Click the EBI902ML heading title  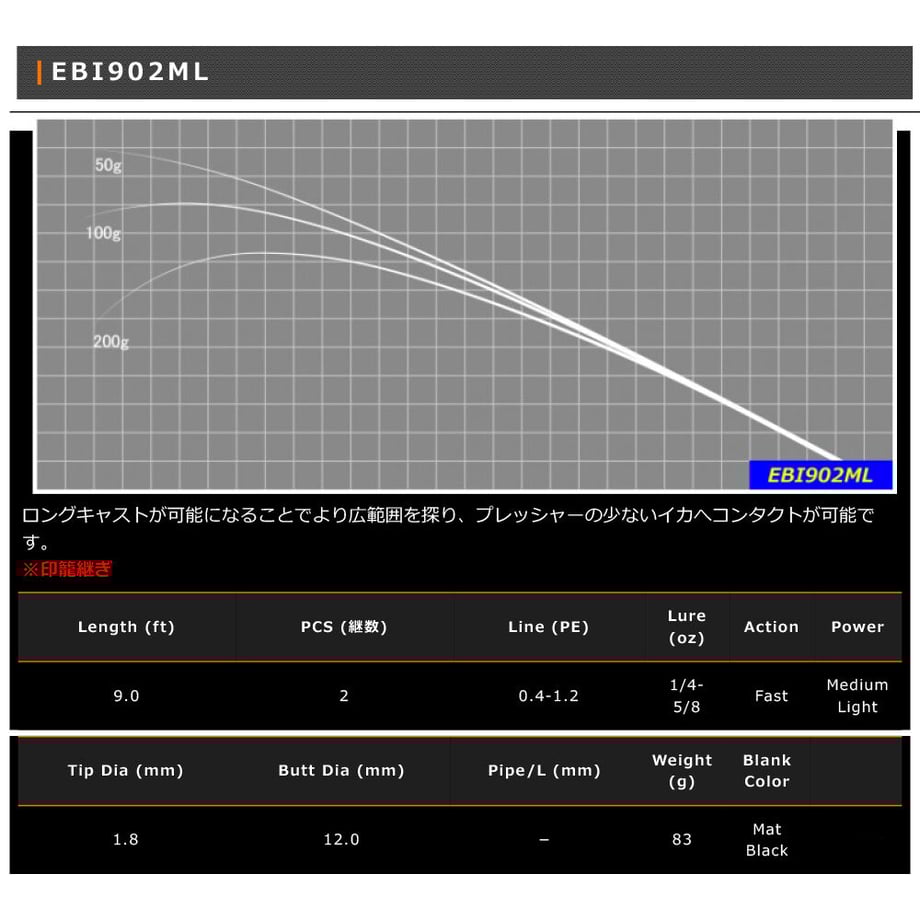pos(130,72)
